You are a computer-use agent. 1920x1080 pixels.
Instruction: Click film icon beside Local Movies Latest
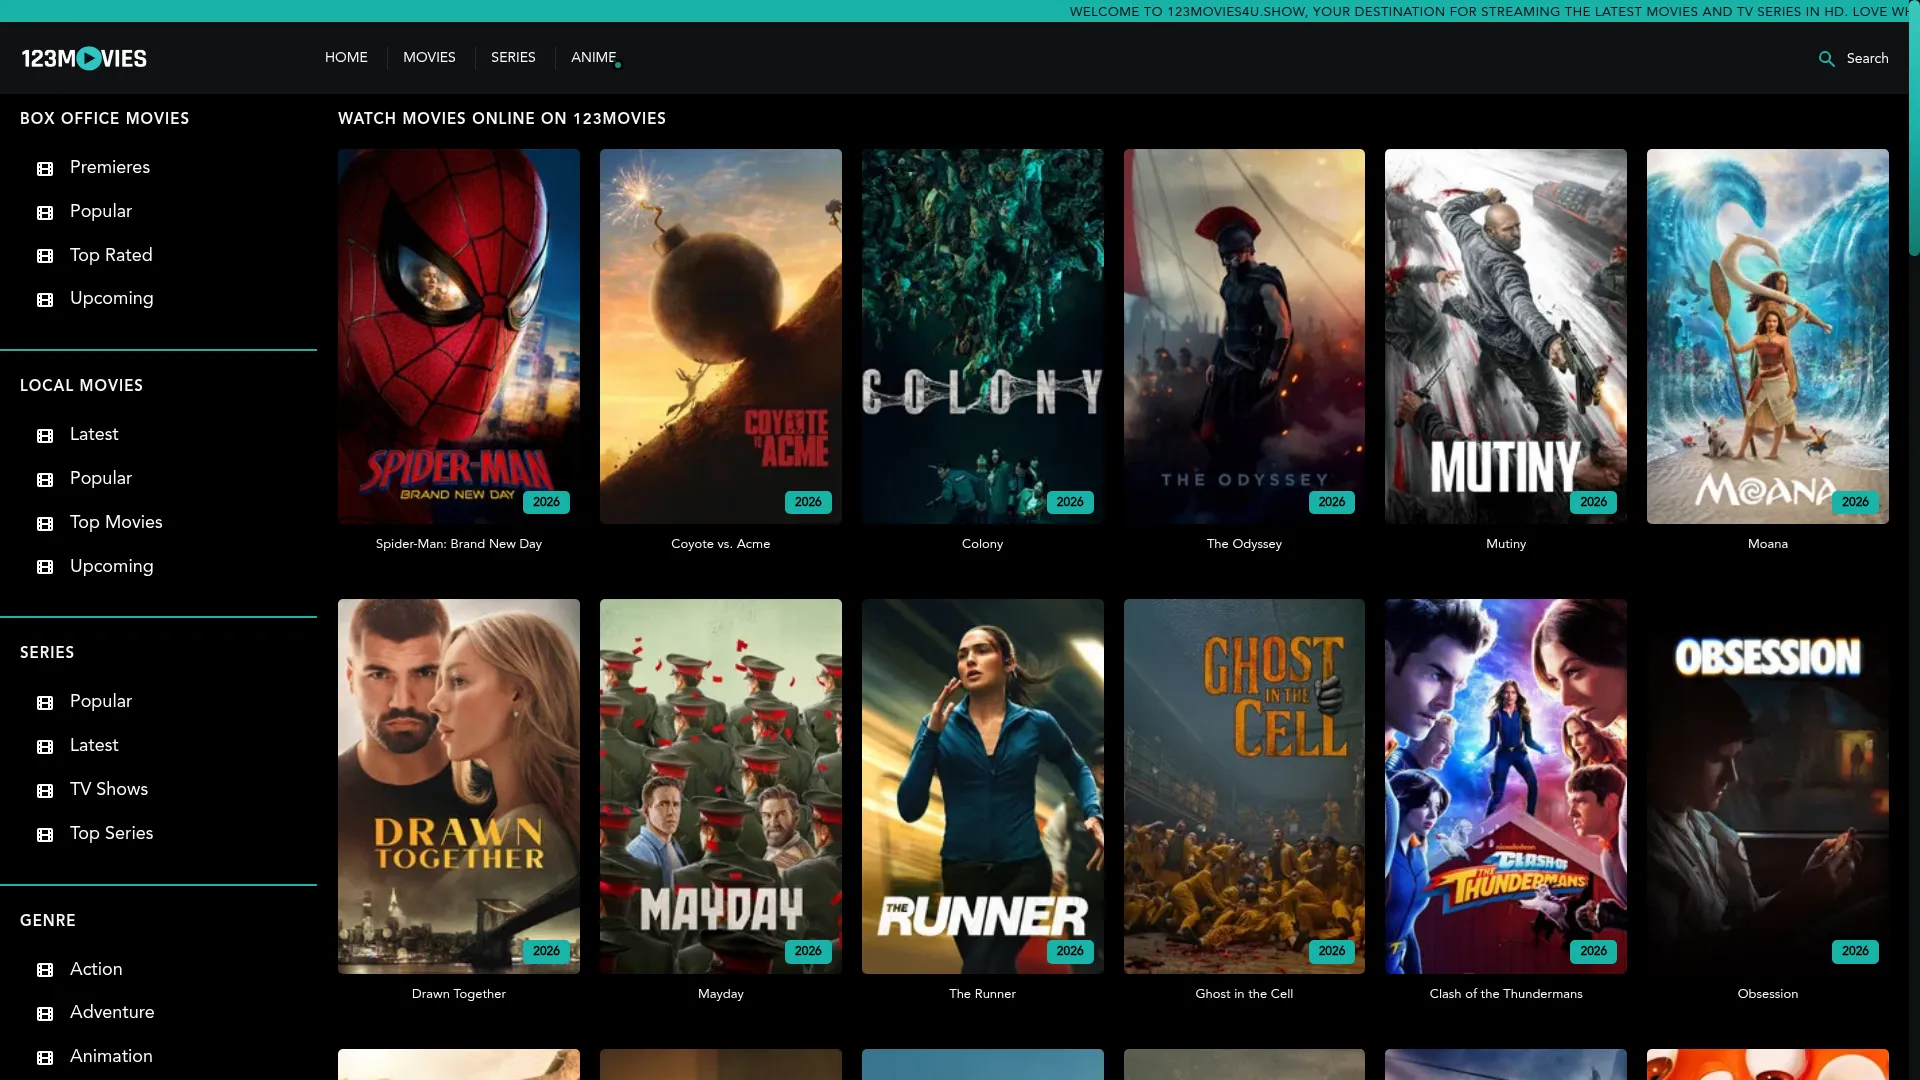pyautogui.click(x=45, y=436)
